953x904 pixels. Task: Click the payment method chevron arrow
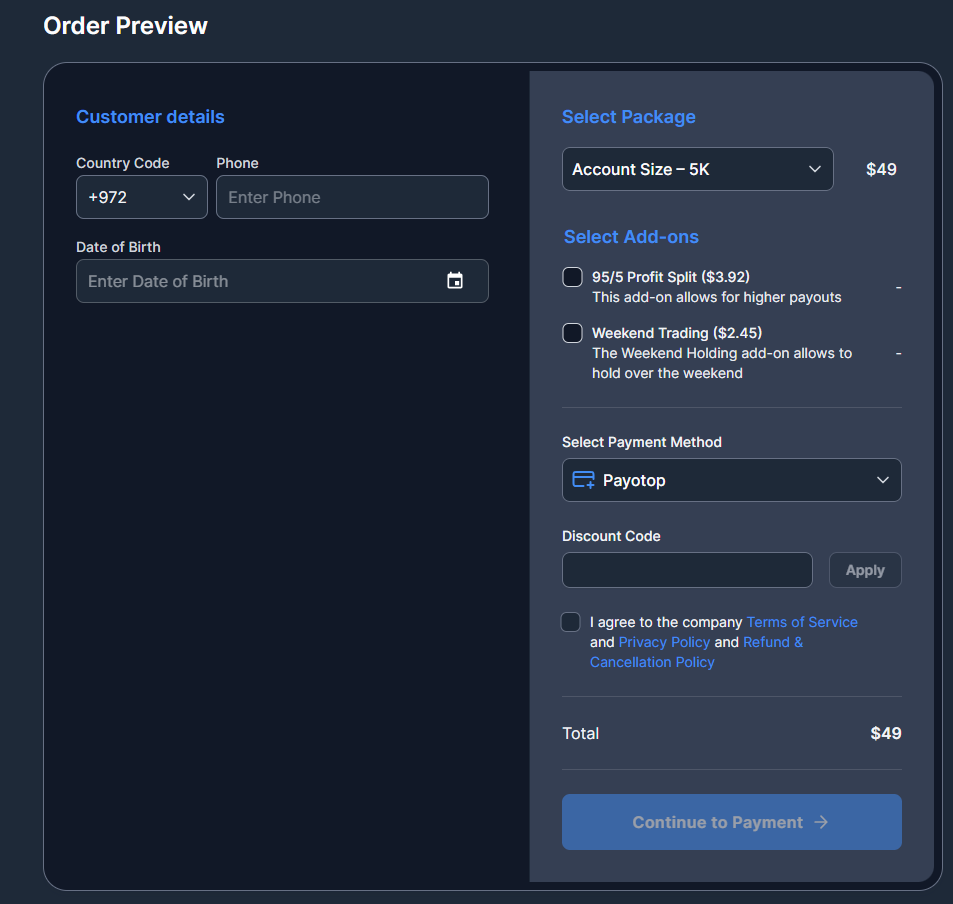click(883, 480)
